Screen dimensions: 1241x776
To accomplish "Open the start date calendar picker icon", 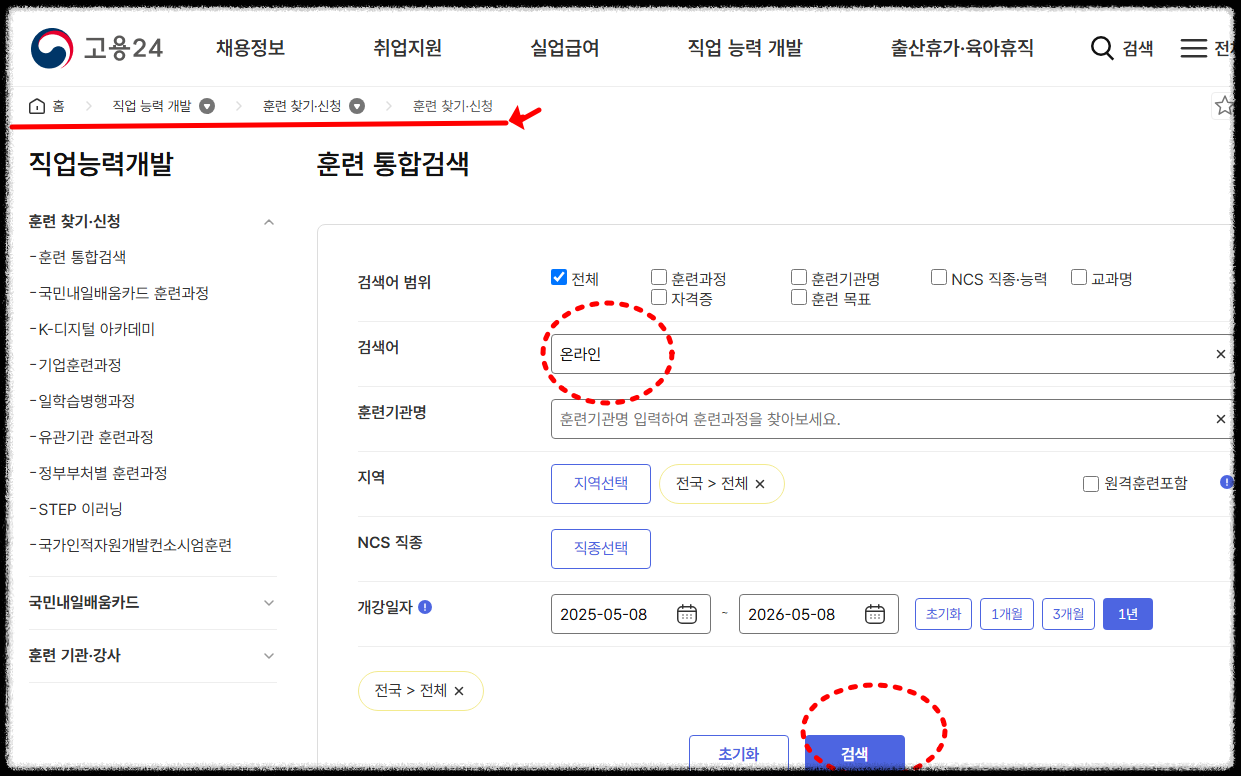I will [x=686, y=613].
